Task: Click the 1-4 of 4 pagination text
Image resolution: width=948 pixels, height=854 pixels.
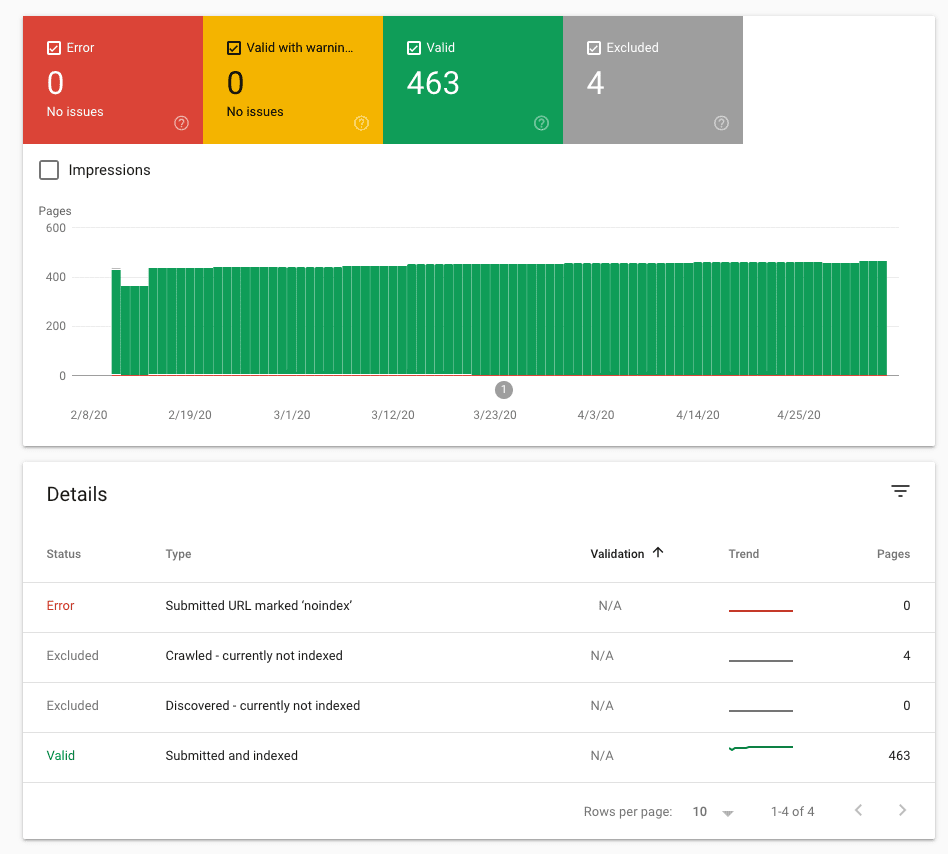Action: click(x=792, y=812)
